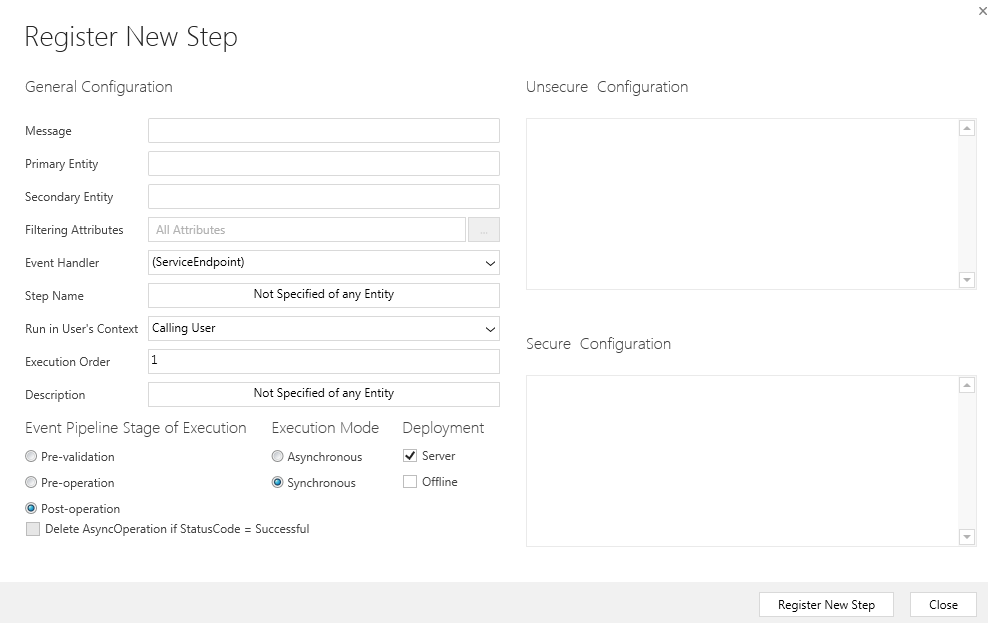This screenshot has width=988, height=623.
Task: Click the Primary Entity text box
Action: pyautogui.click(x=323, y=164)
